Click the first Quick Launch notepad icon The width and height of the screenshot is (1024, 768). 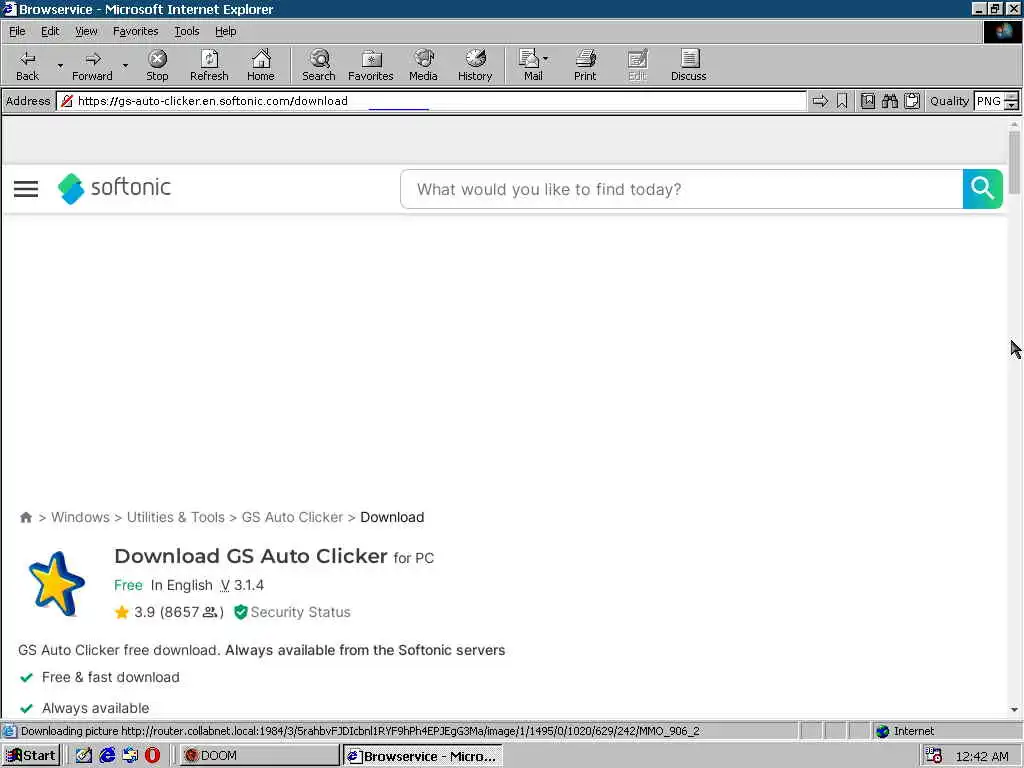pyautogui.click(x=84, y=756)
